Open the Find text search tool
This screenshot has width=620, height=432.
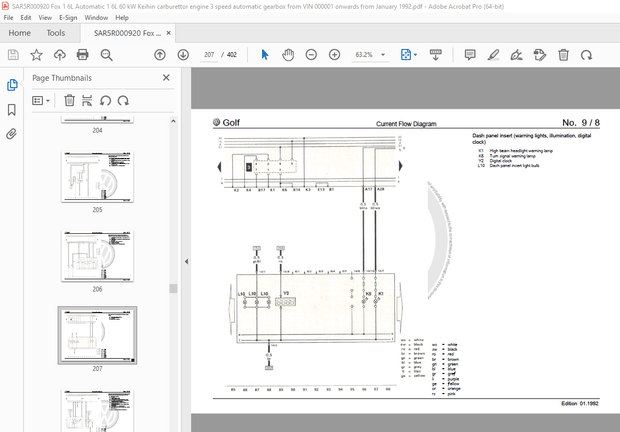106,55
